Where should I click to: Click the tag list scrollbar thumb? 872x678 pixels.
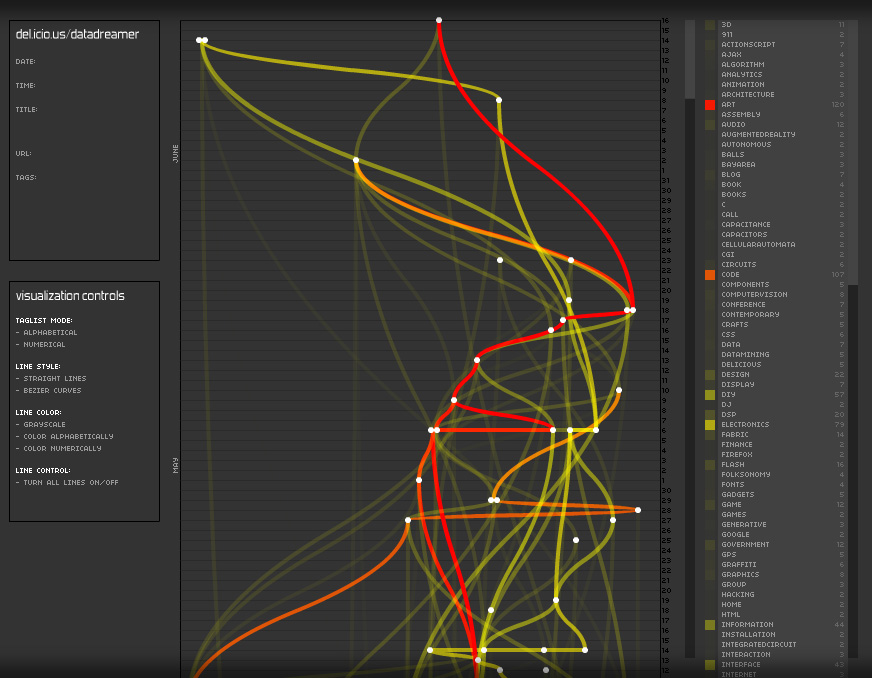pyautogui.click(x=689, y=58)
